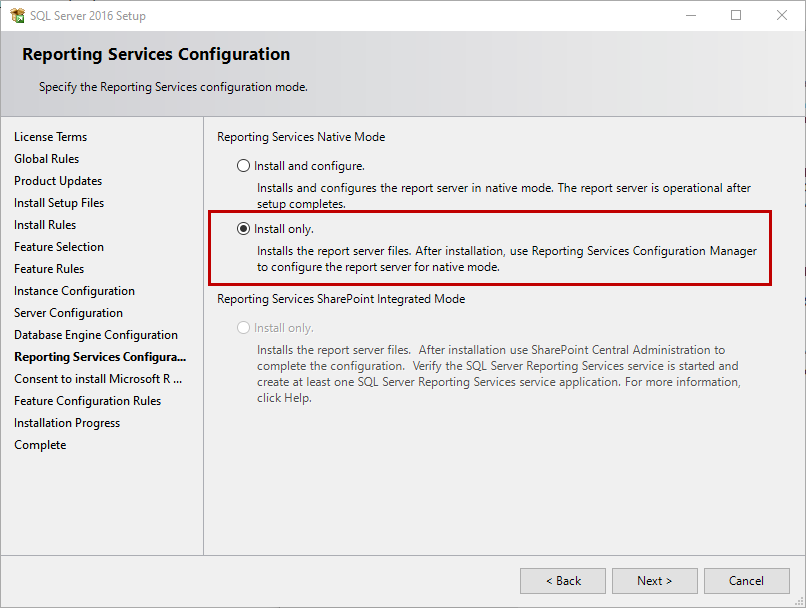Select native mode 'Install only' radio button
This screenshot has width=806, height=608.
tap(243, 229)
